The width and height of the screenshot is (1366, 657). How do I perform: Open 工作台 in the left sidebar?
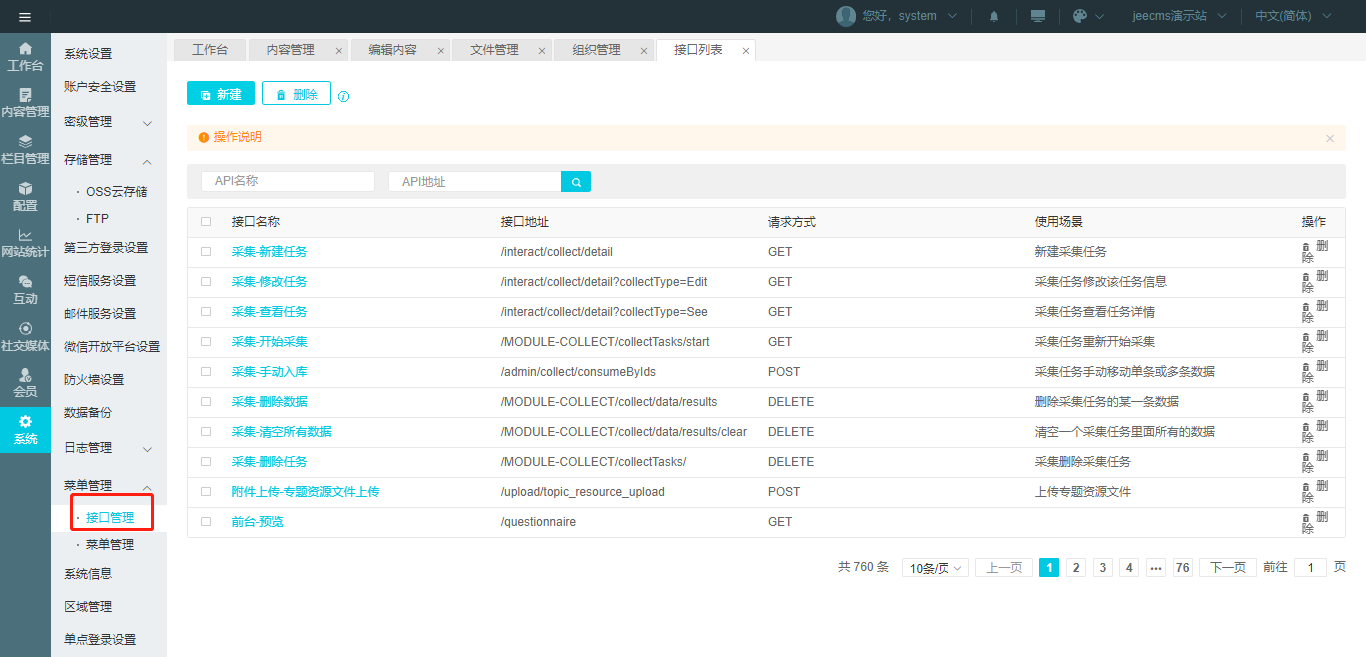(x=25, y=57)
